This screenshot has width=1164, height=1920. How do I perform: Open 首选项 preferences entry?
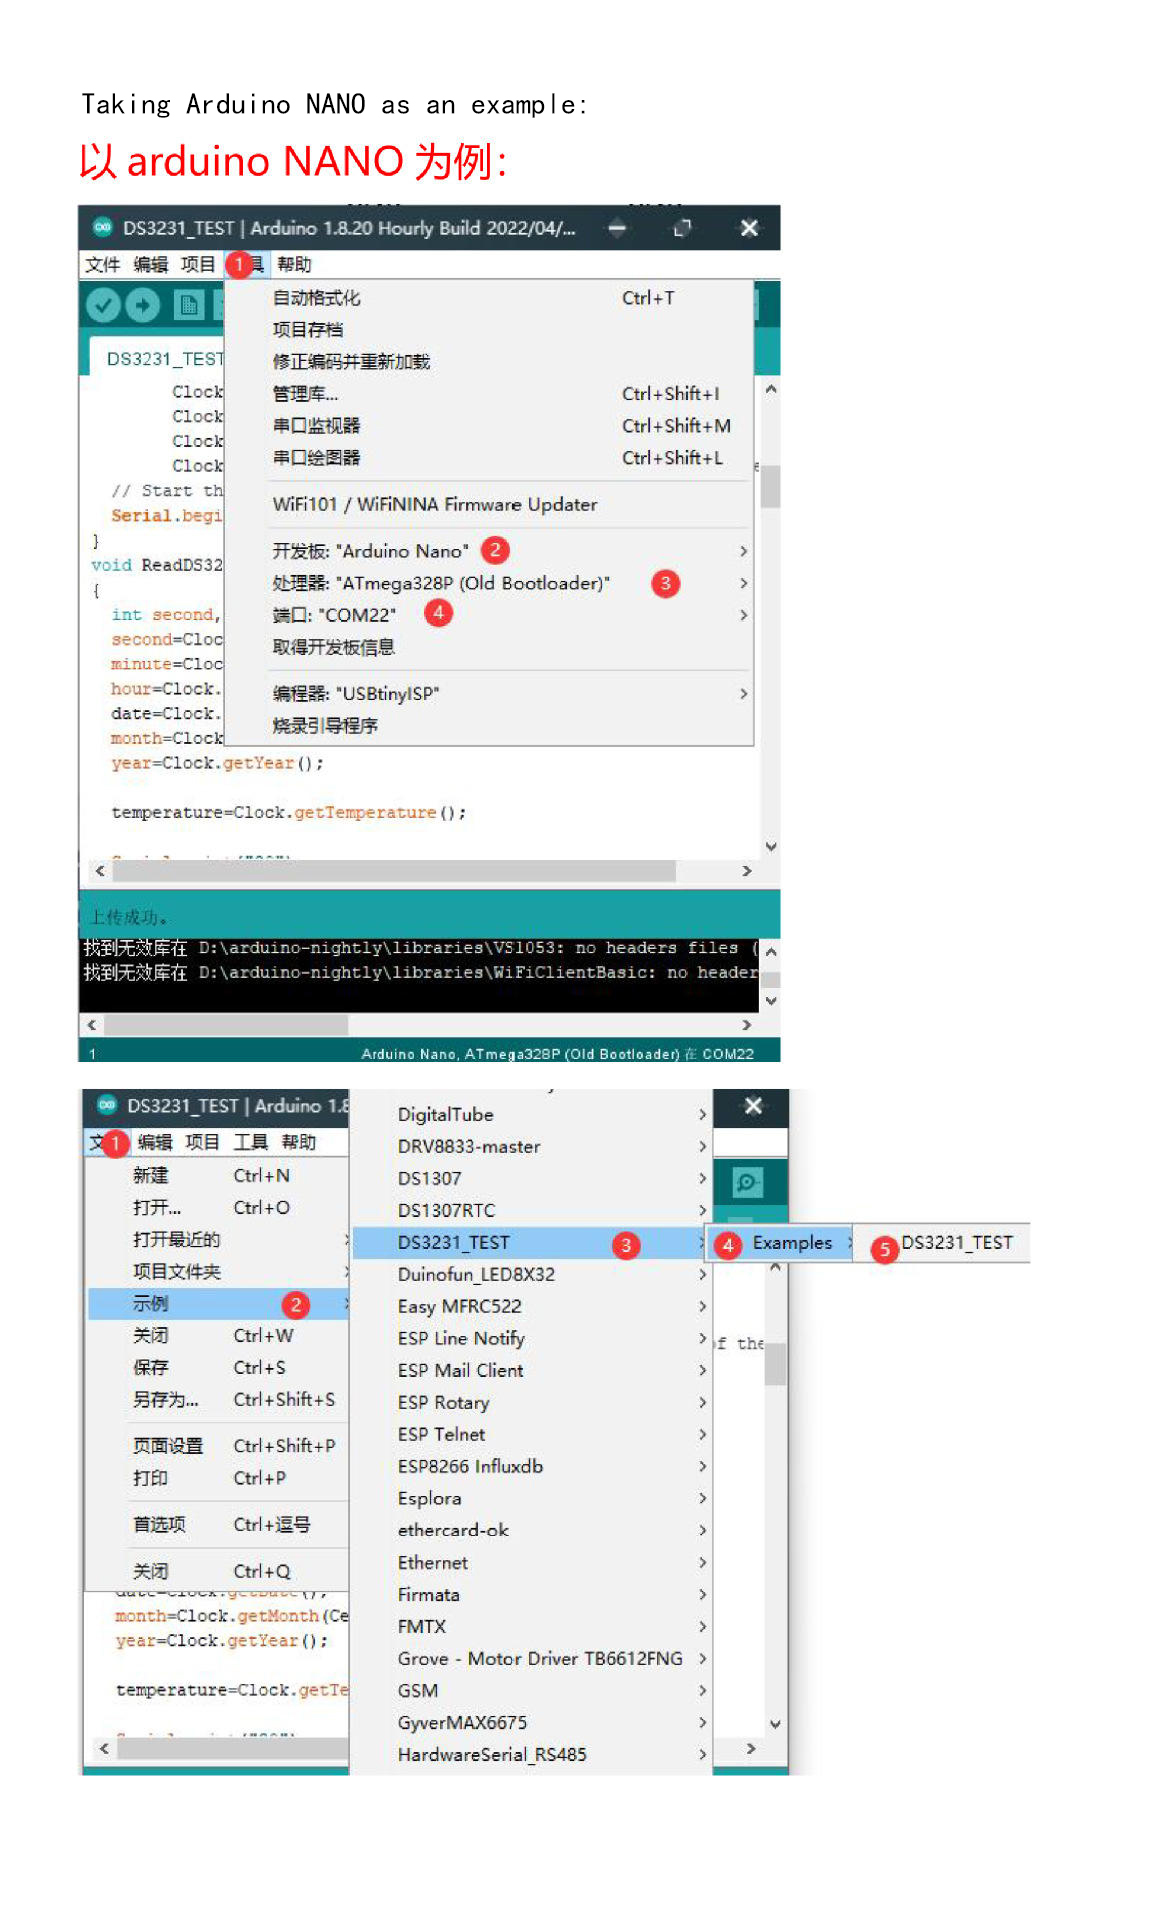(218, 1525)
